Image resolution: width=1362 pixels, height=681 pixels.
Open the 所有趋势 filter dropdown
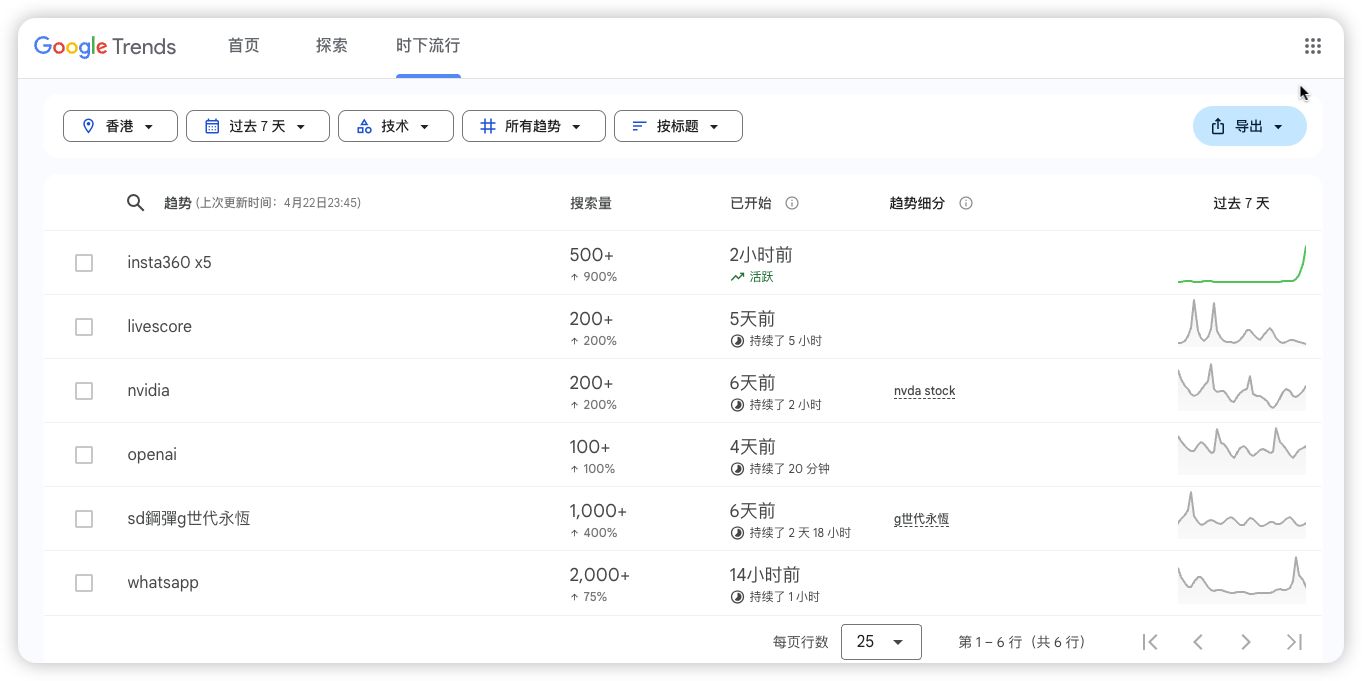point(534,126)
